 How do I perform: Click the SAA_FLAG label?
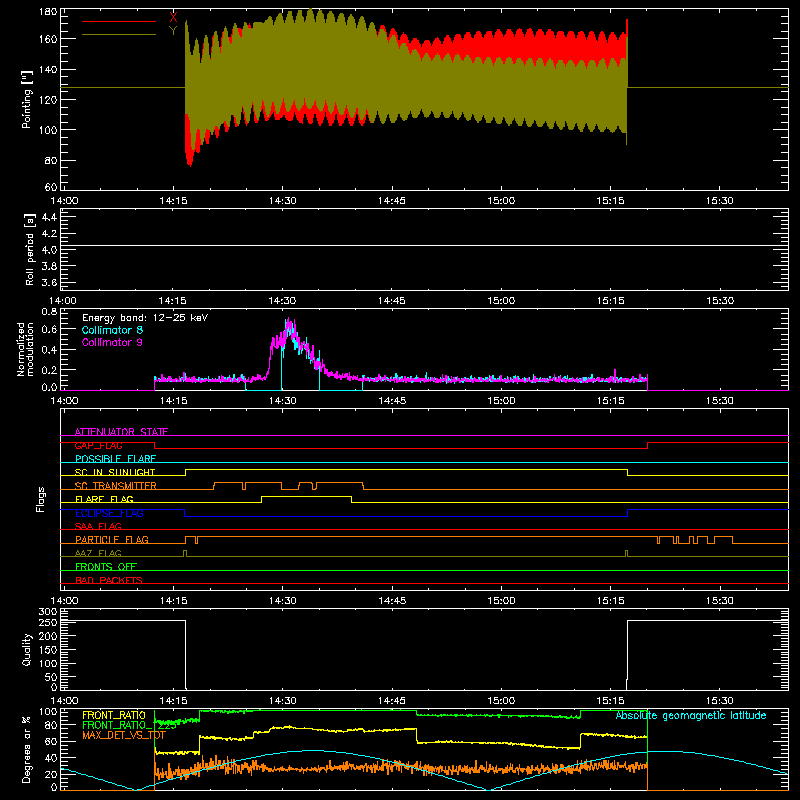pyautogui.click(x=98, y=526)
